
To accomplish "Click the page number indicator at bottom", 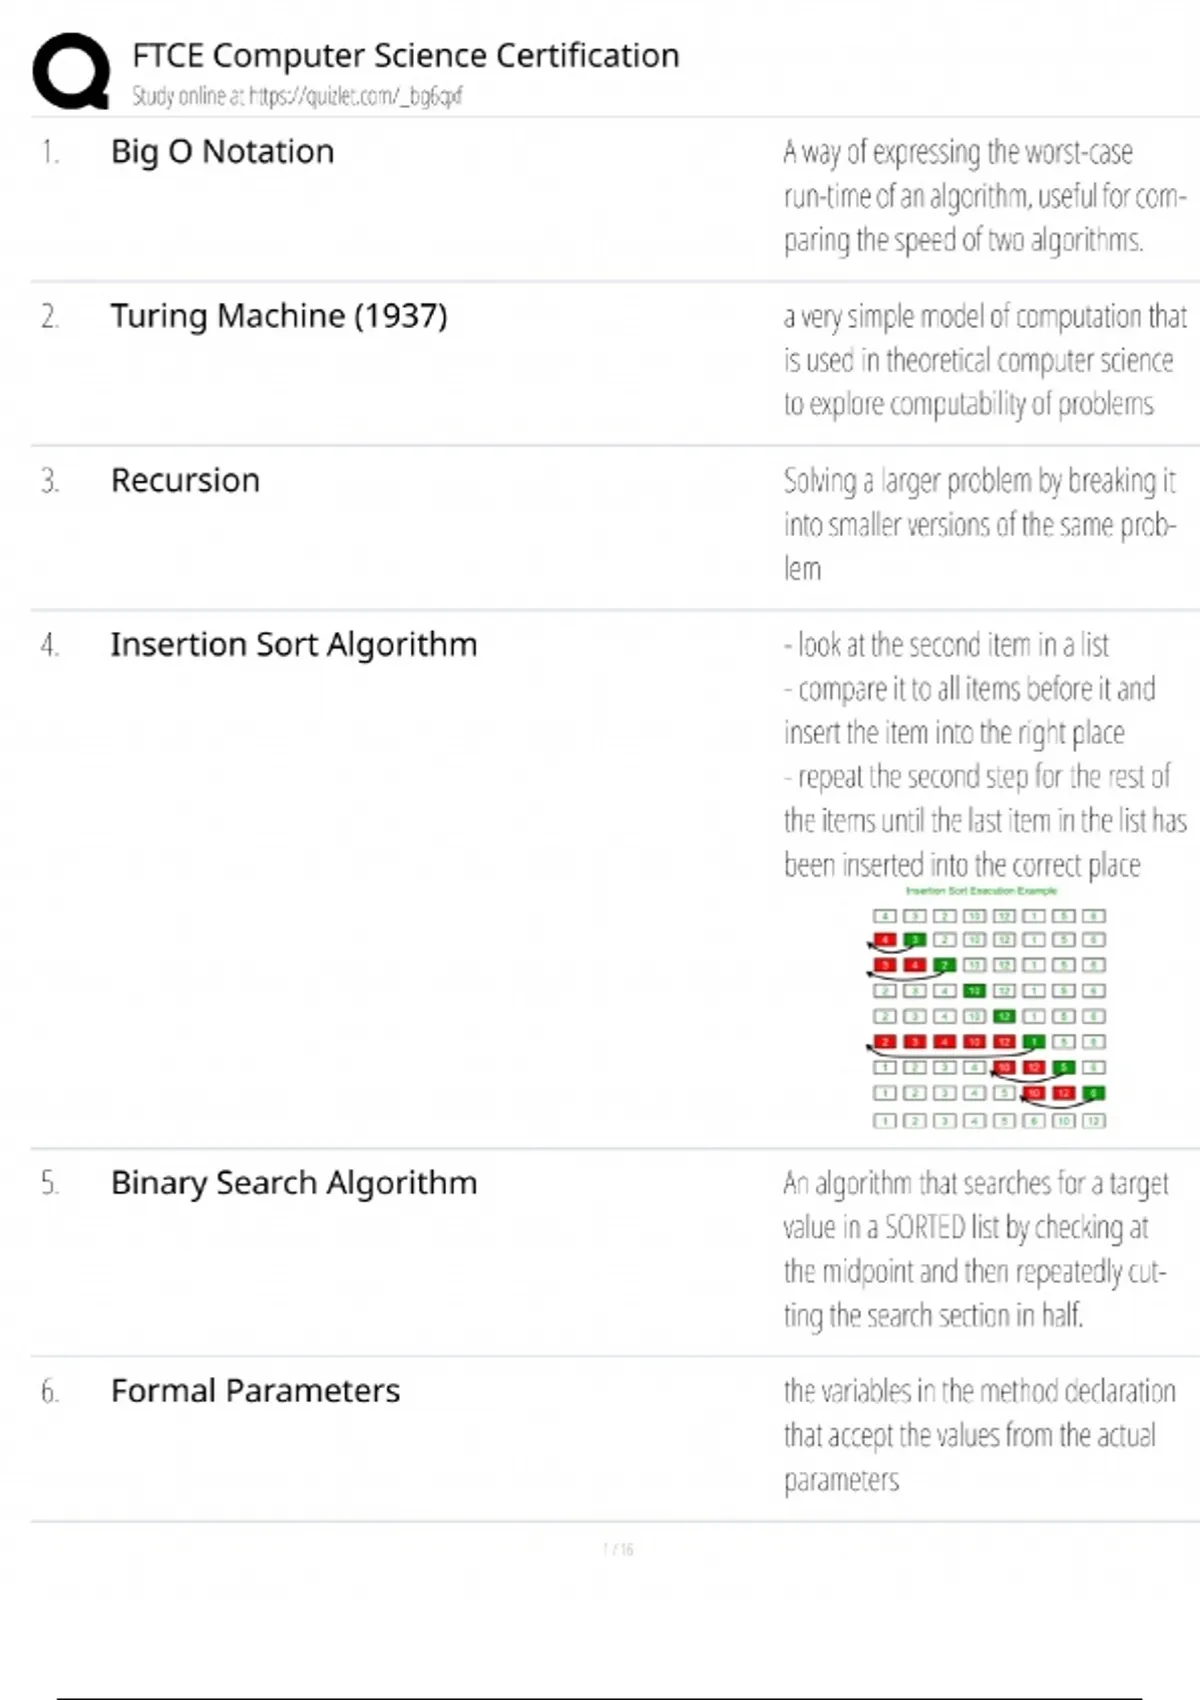I will (618, 1549).
